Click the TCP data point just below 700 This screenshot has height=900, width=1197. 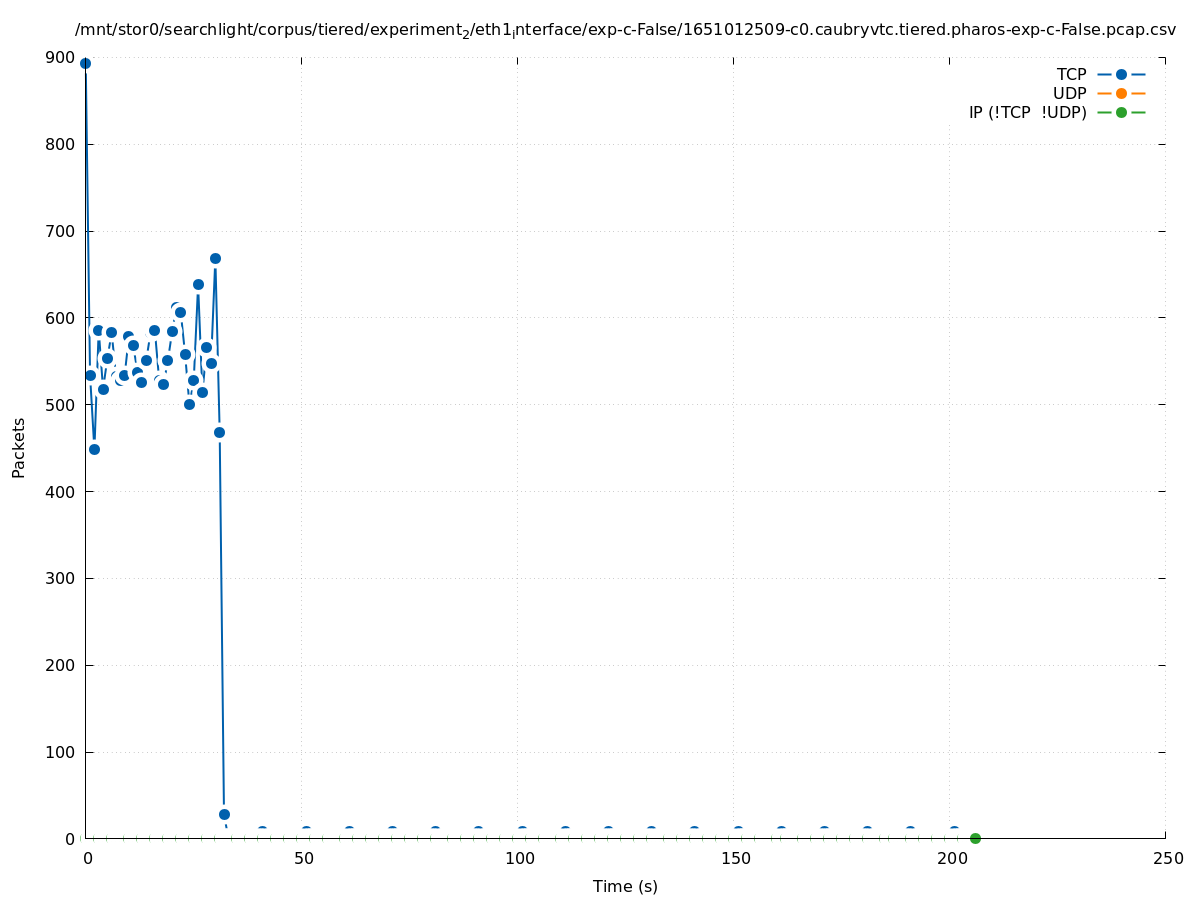pos(215,258)
